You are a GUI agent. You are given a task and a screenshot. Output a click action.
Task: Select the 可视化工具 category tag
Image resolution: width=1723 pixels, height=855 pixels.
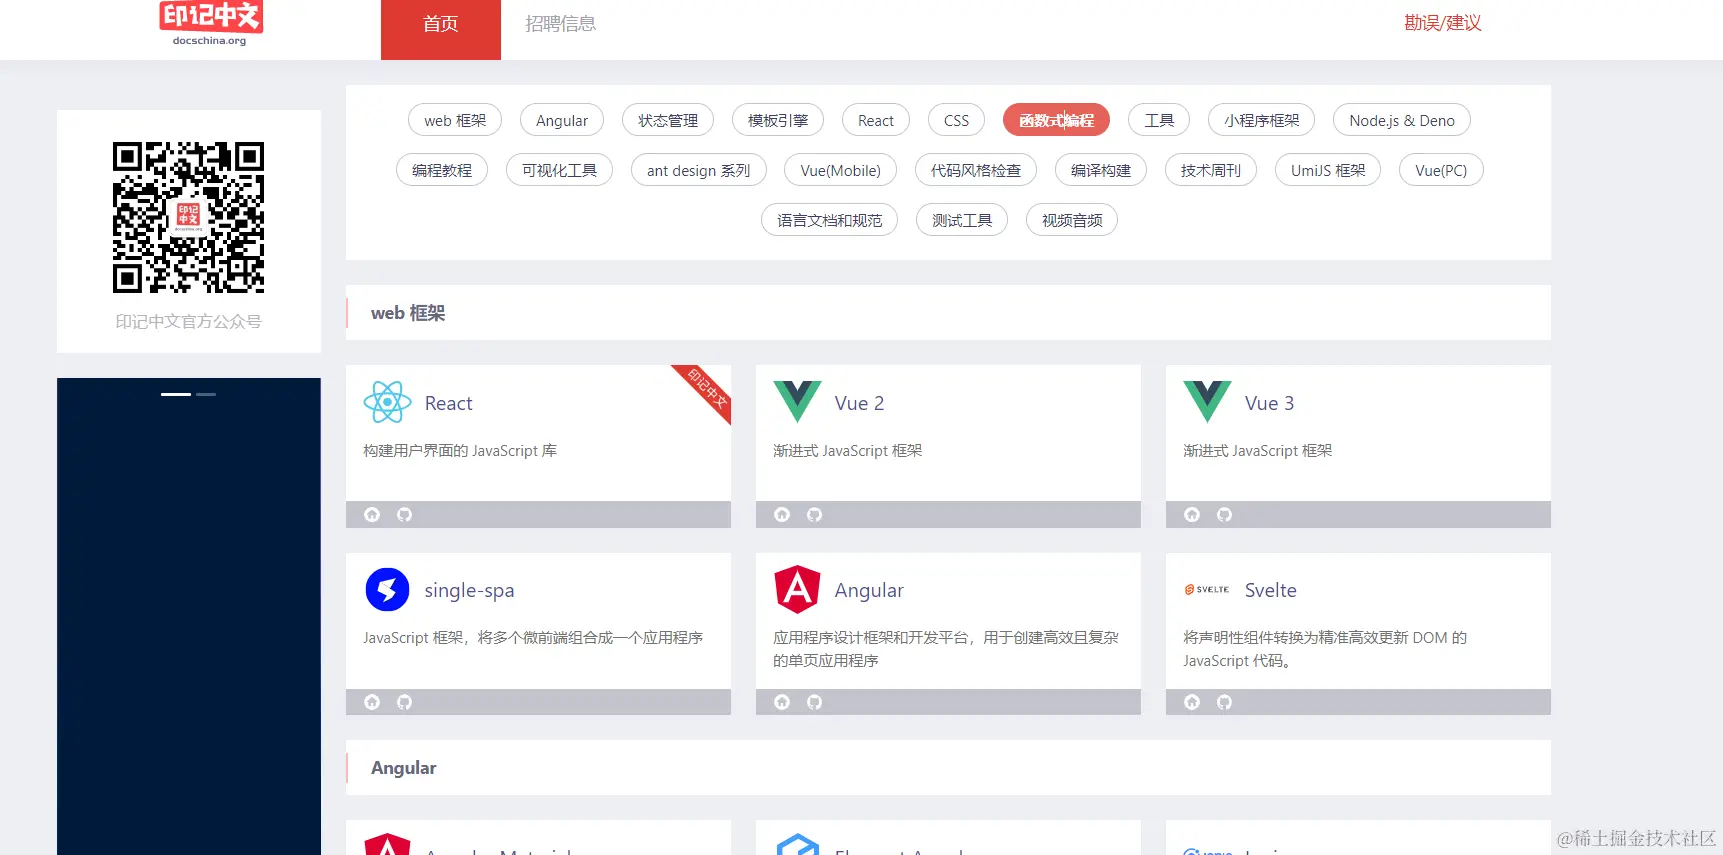(560, 170)
